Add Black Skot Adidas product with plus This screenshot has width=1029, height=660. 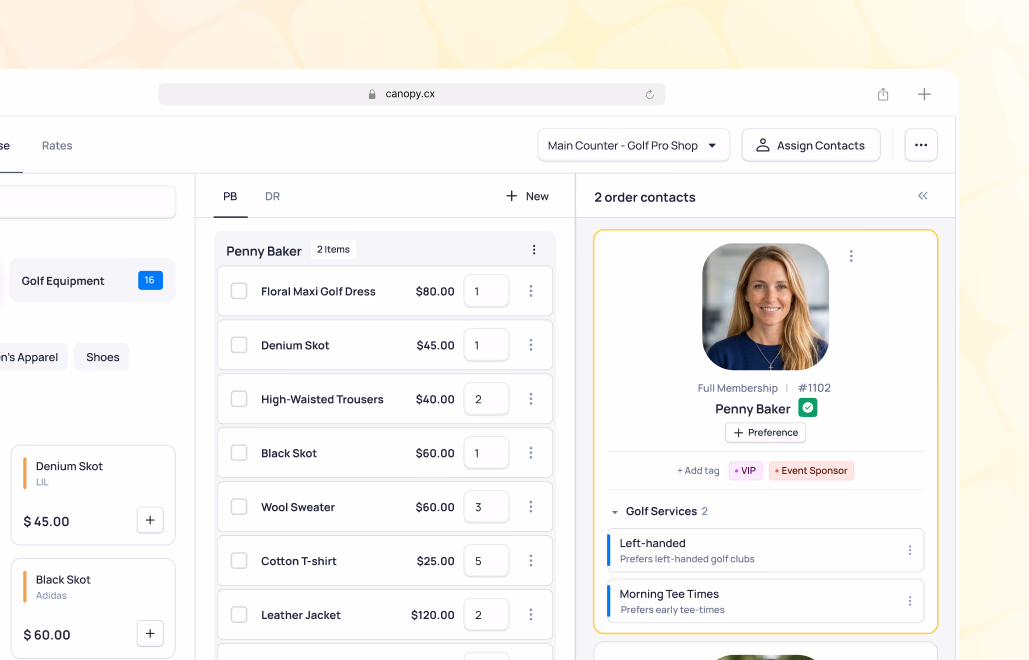point(150,634)
